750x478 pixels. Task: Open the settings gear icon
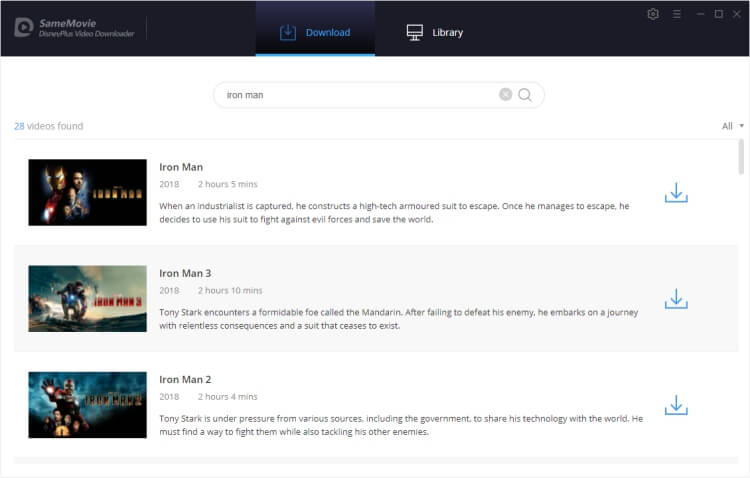tap(653, 14)
